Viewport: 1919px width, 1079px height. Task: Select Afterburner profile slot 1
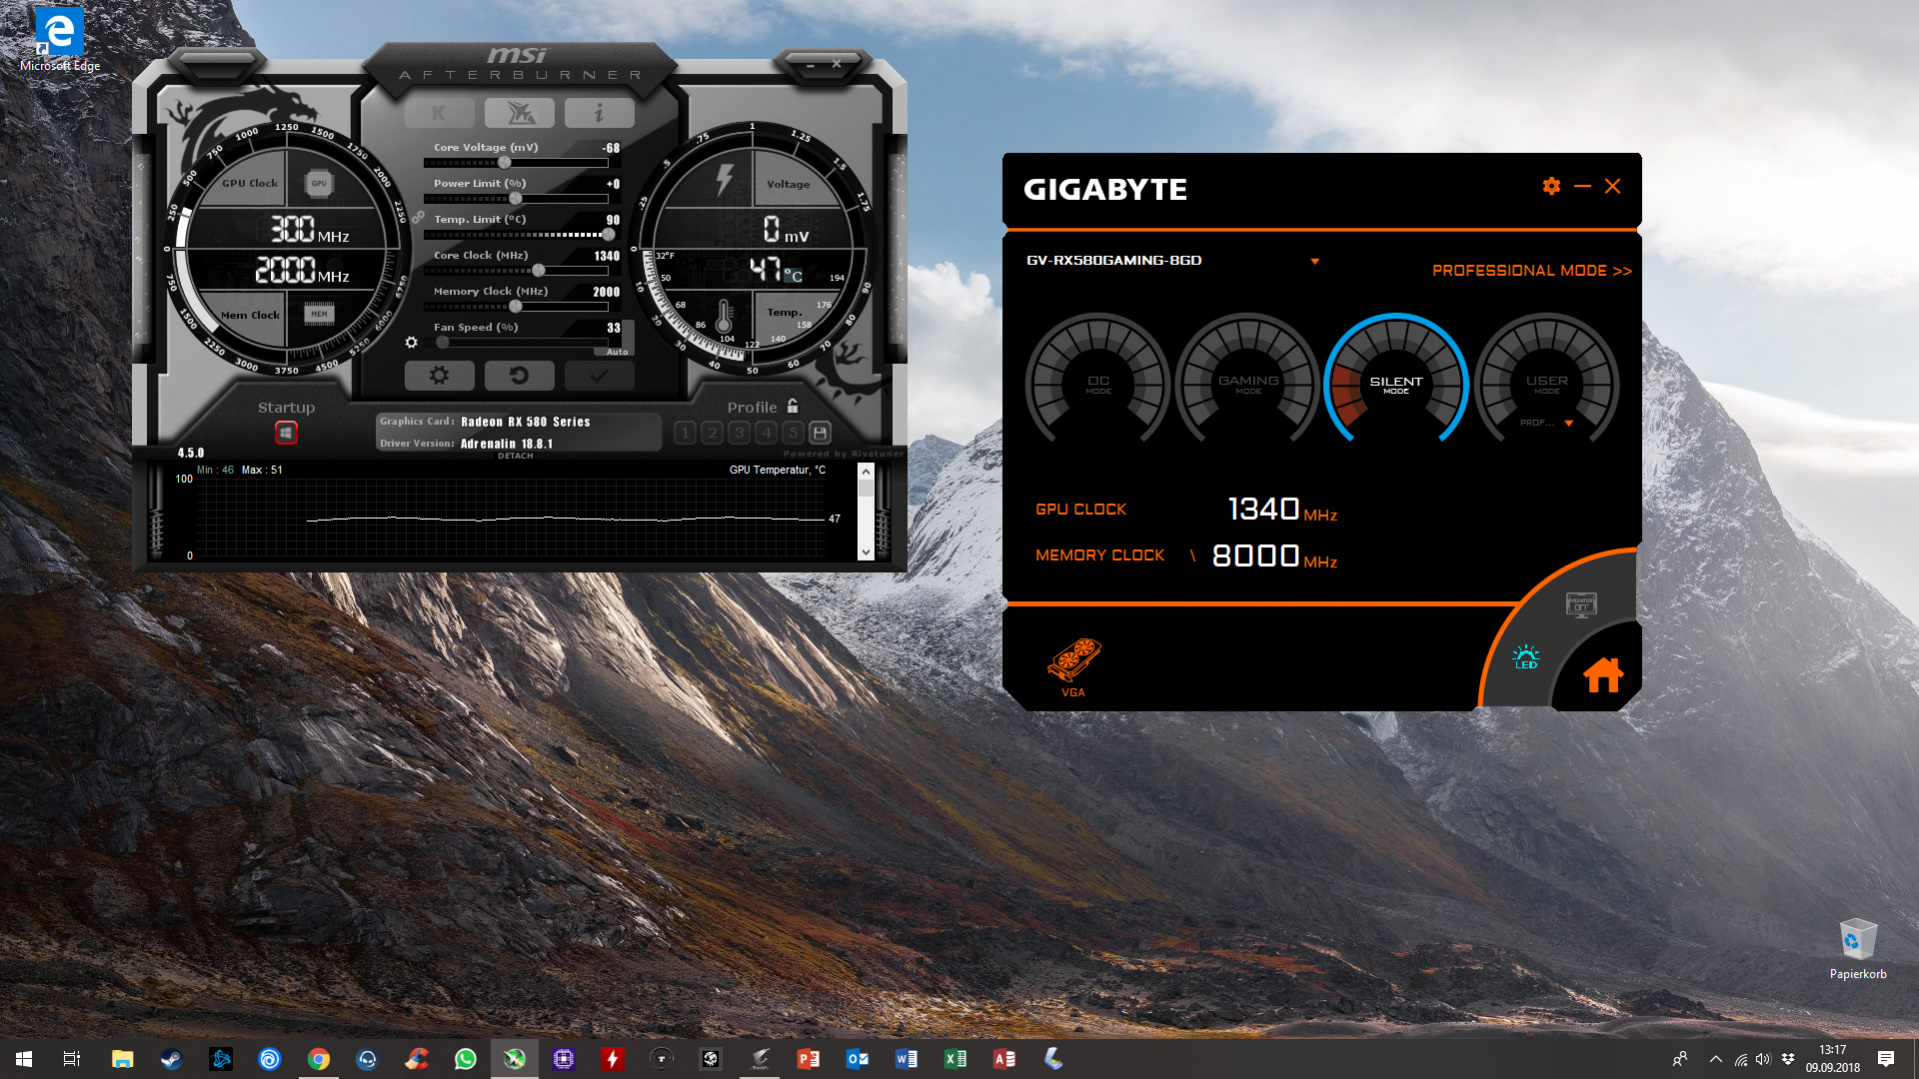[685, 433]
